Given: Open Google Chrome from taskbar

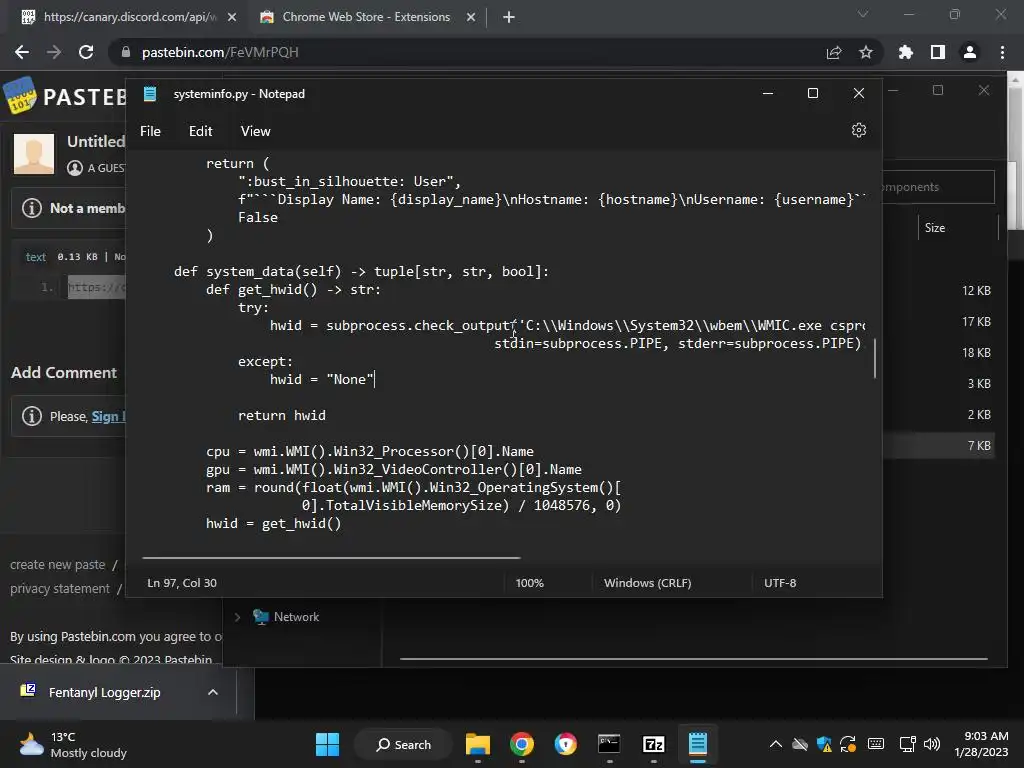Looking at the screenshot, I should coord(521,744).
